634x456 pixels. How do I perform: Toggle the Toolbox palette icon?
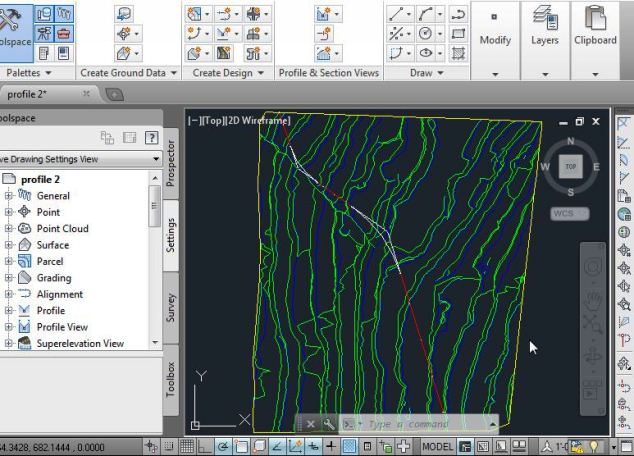64,34
